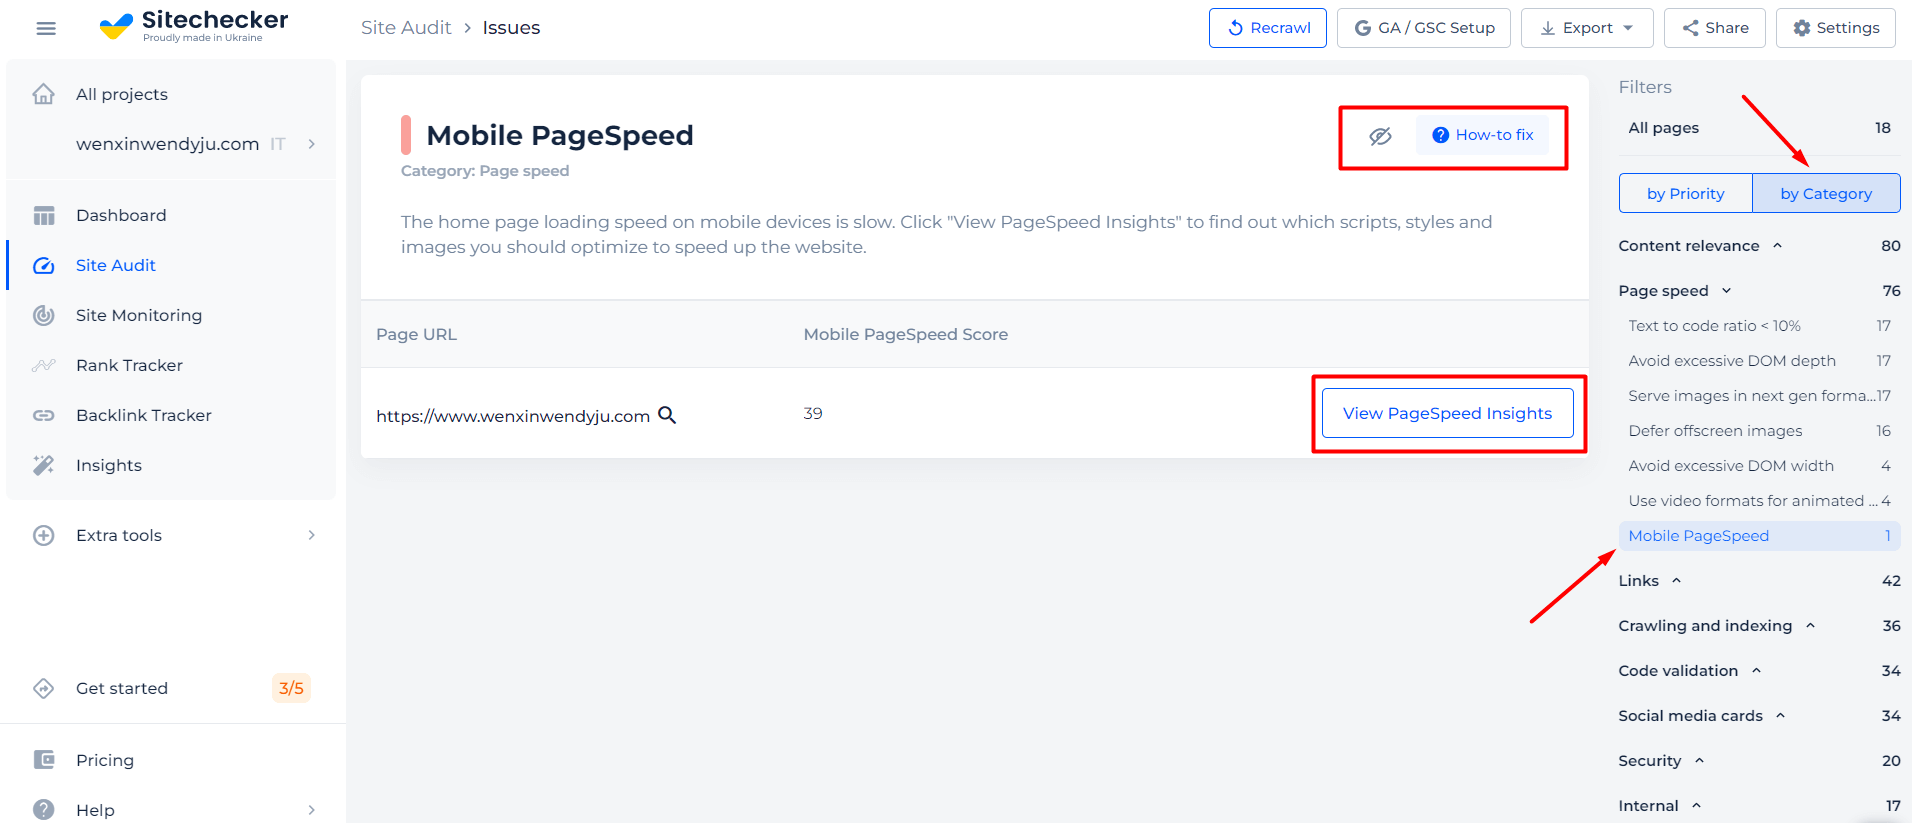Expand the Social media cards category
Image resolution: width=1912 pixels, height=823 pixels.
click(1760, 716)
